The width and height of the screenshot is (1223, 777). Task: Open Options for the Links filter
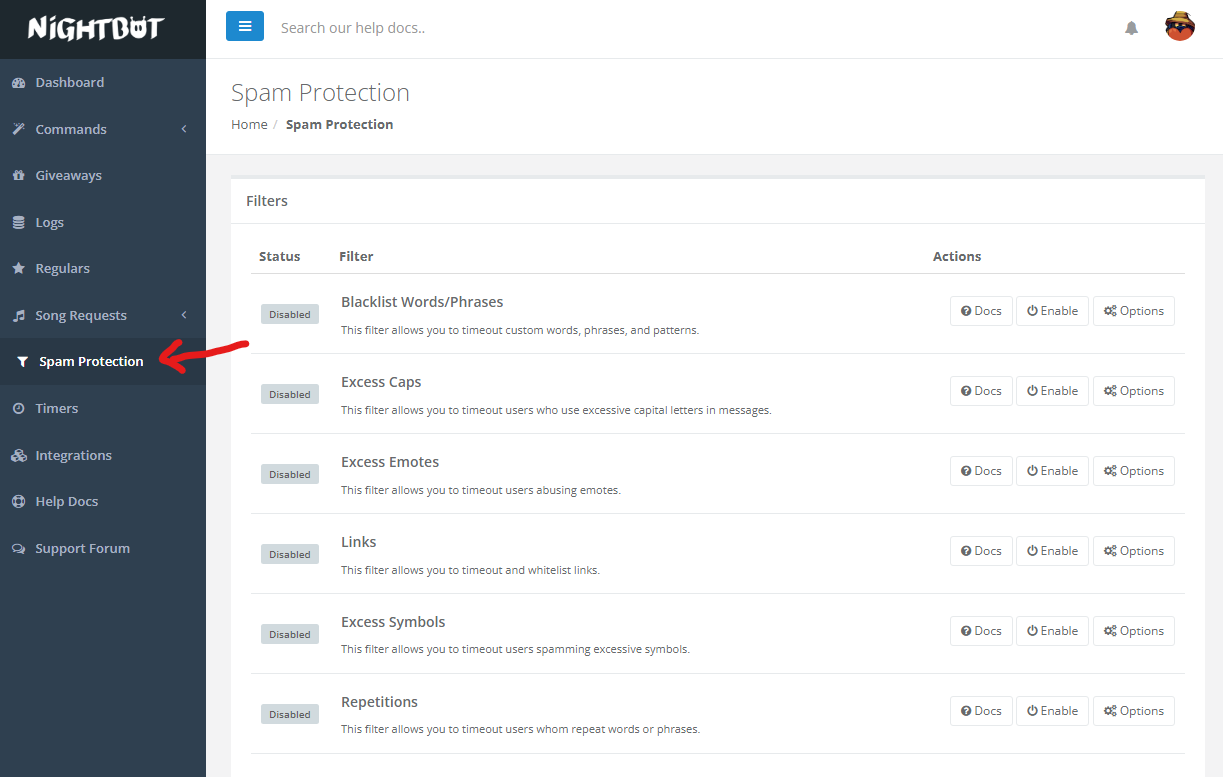[1134, 551]
